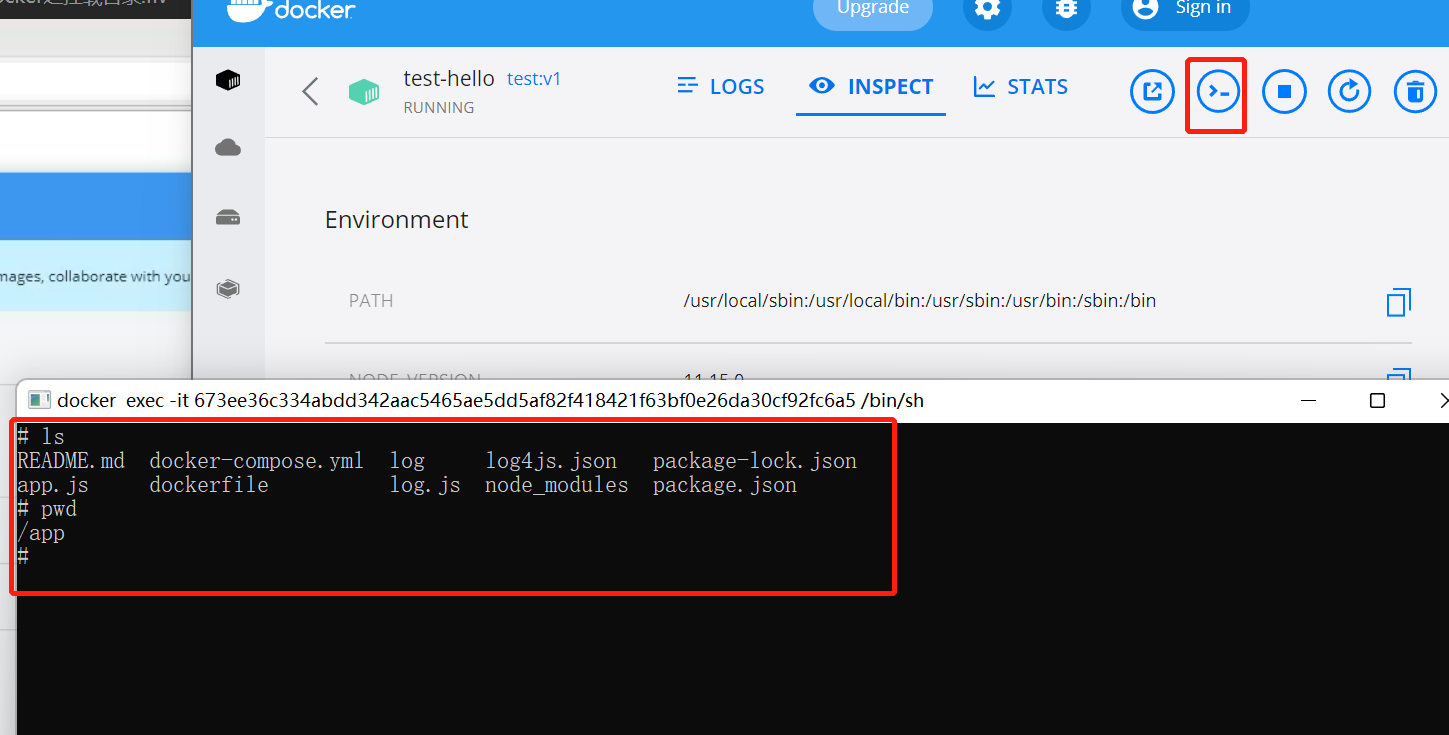This screenshot has height=735, width=1449.
Task: Select the /usr/local/sbin PATH value text
Action: click(919, 300)
